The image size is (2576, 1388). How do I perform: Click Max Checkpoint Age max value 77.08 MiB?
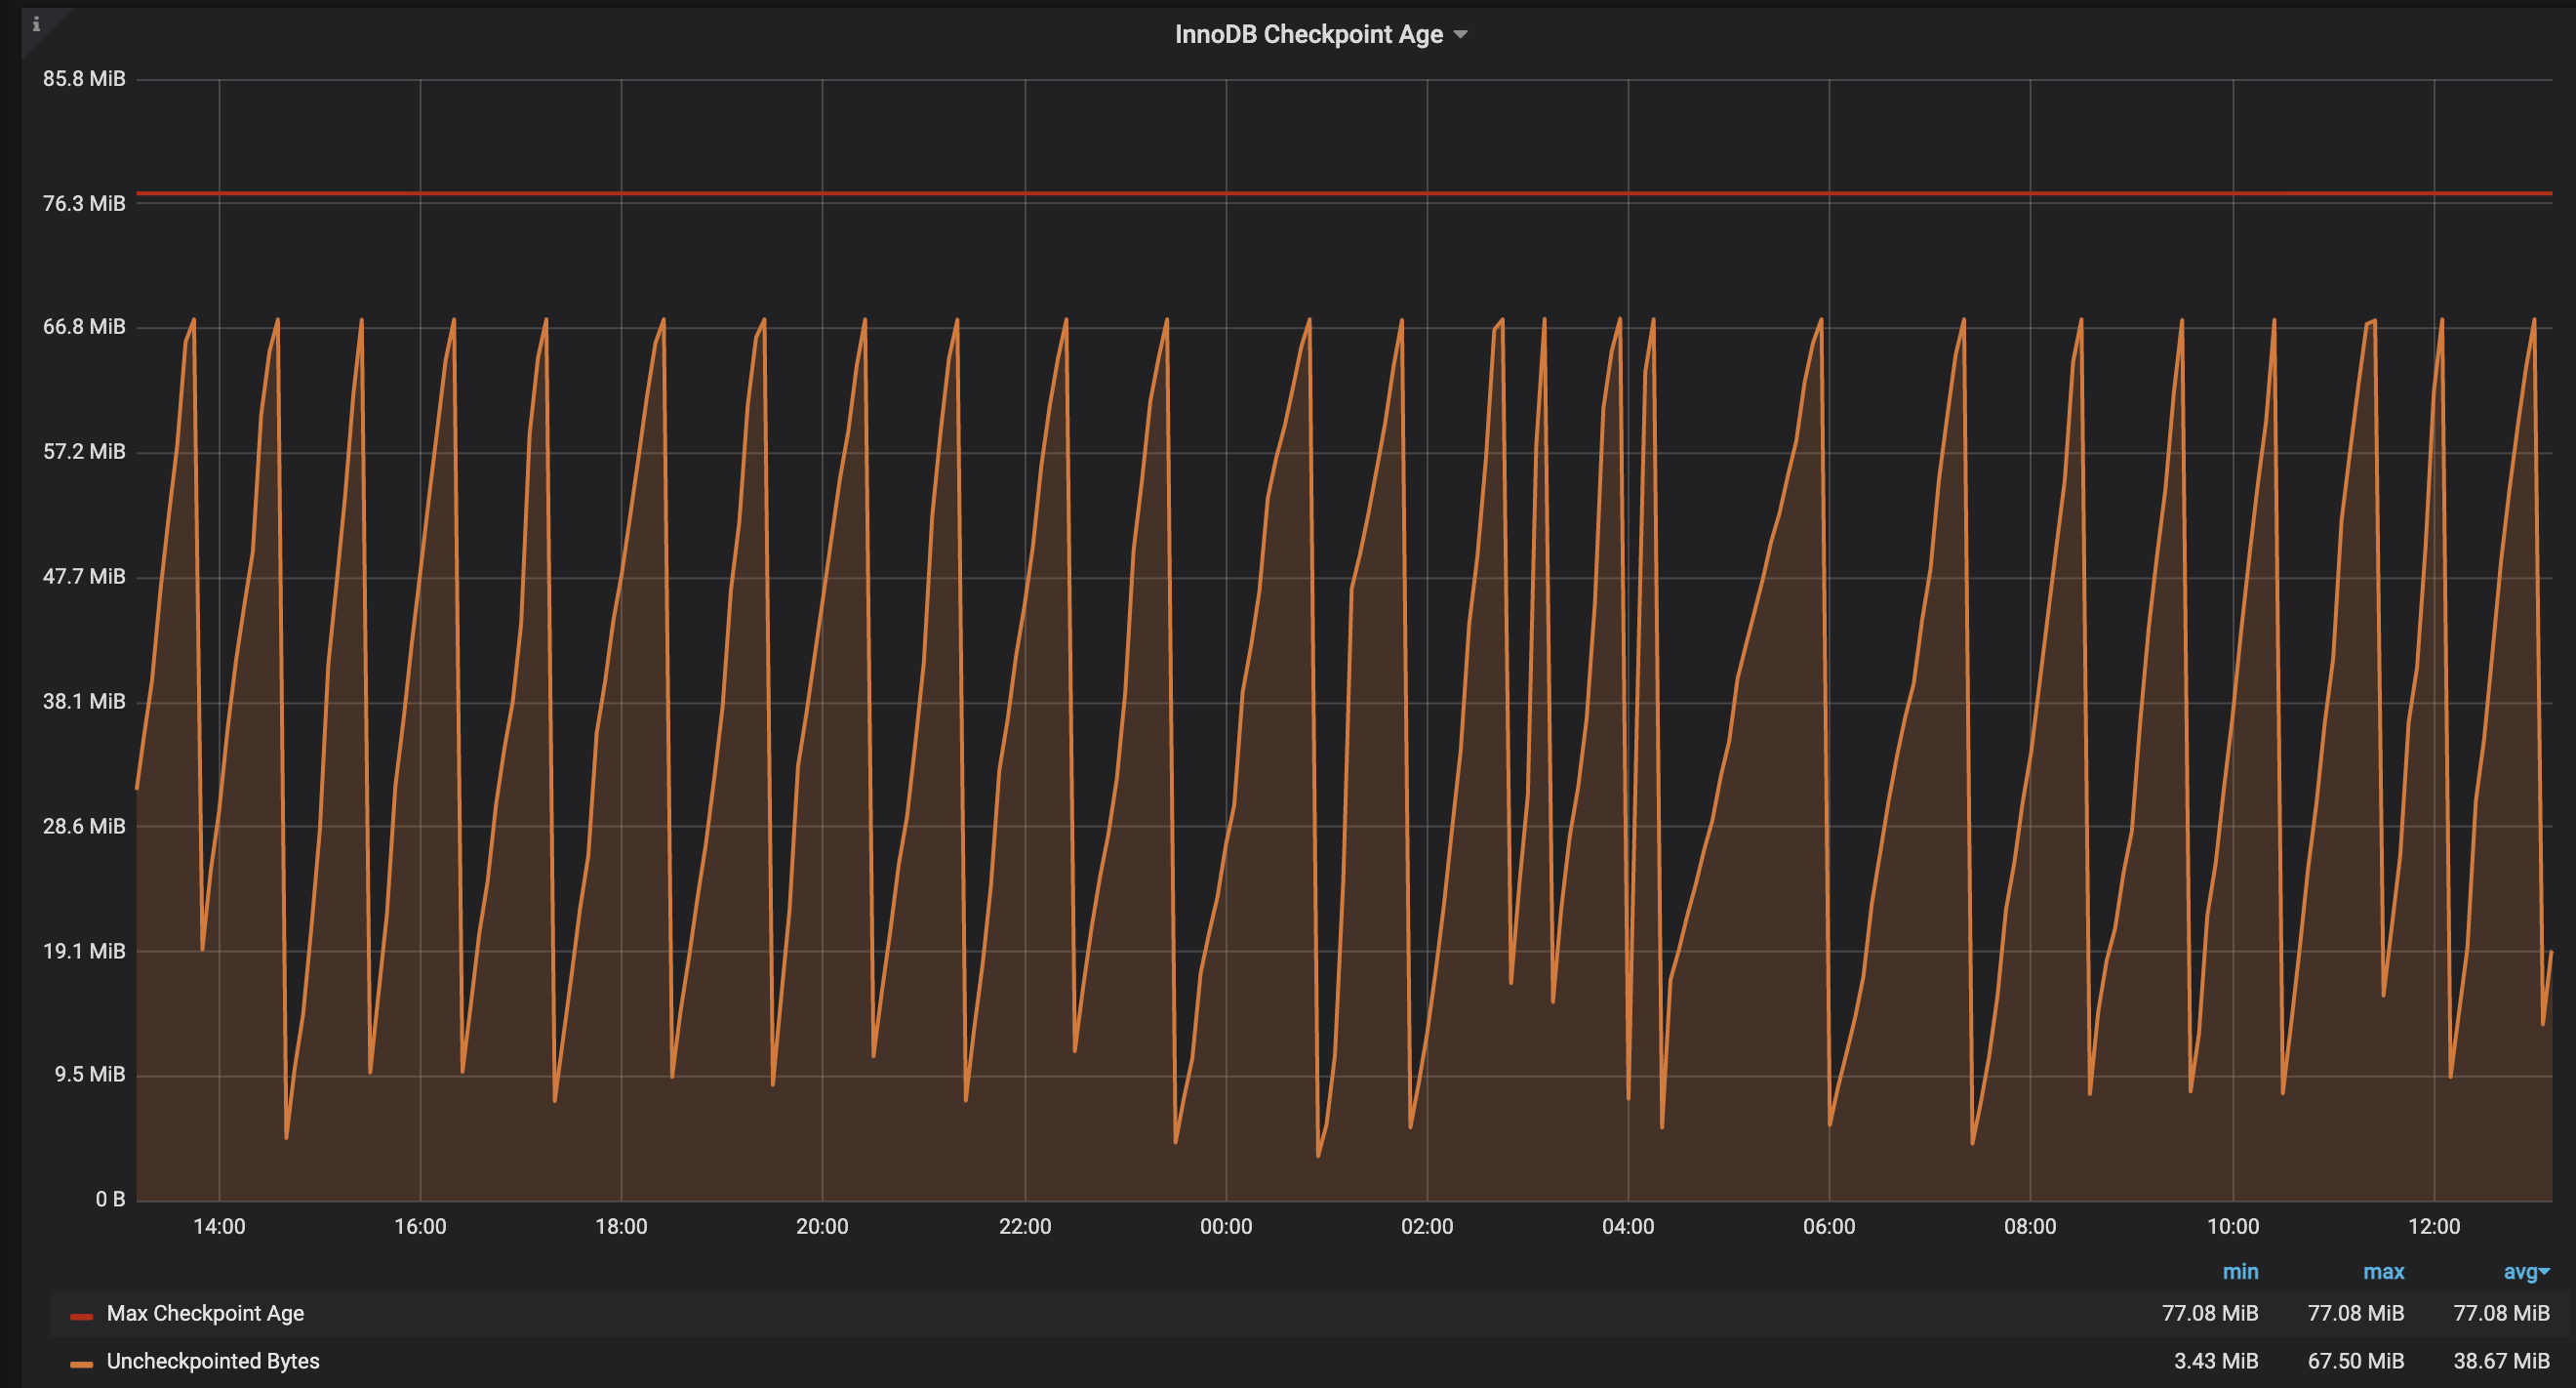pos(2355,1314)
